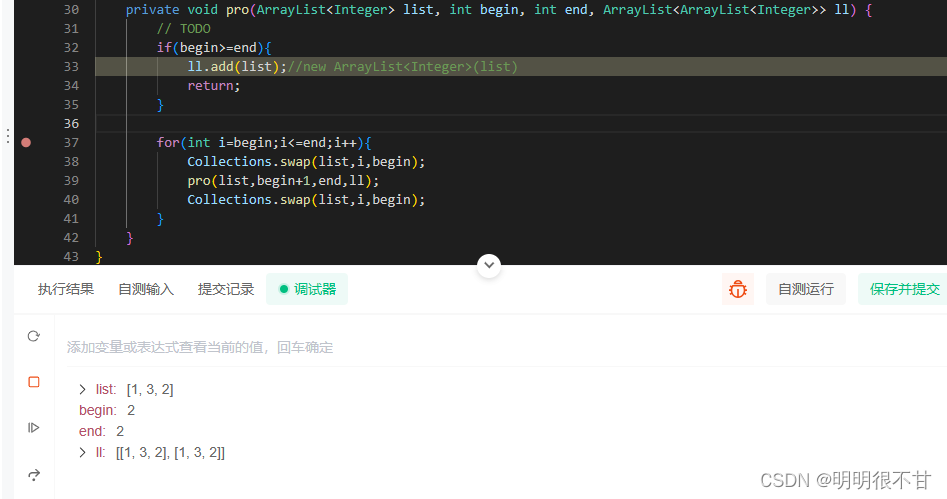Screen dimensions: 947x499
Task: Remove the breakpoint on line 37
Action: point(26,143)
